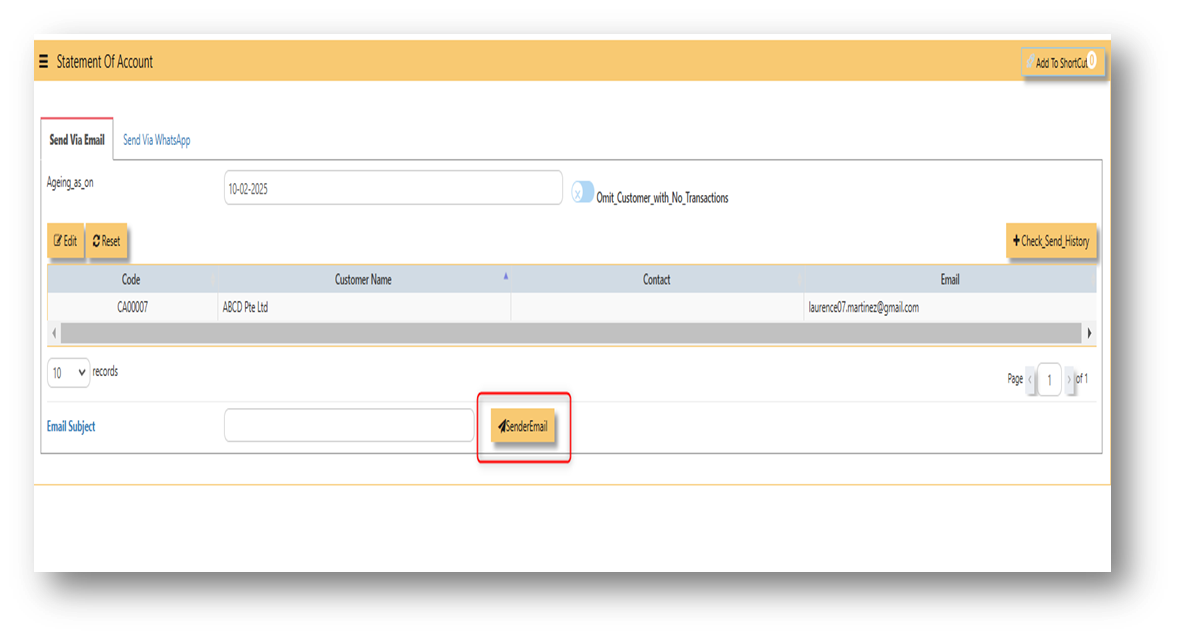Click the horizontal scrollbar track
Screen dimensions: 1177x638
click(571, 333)
